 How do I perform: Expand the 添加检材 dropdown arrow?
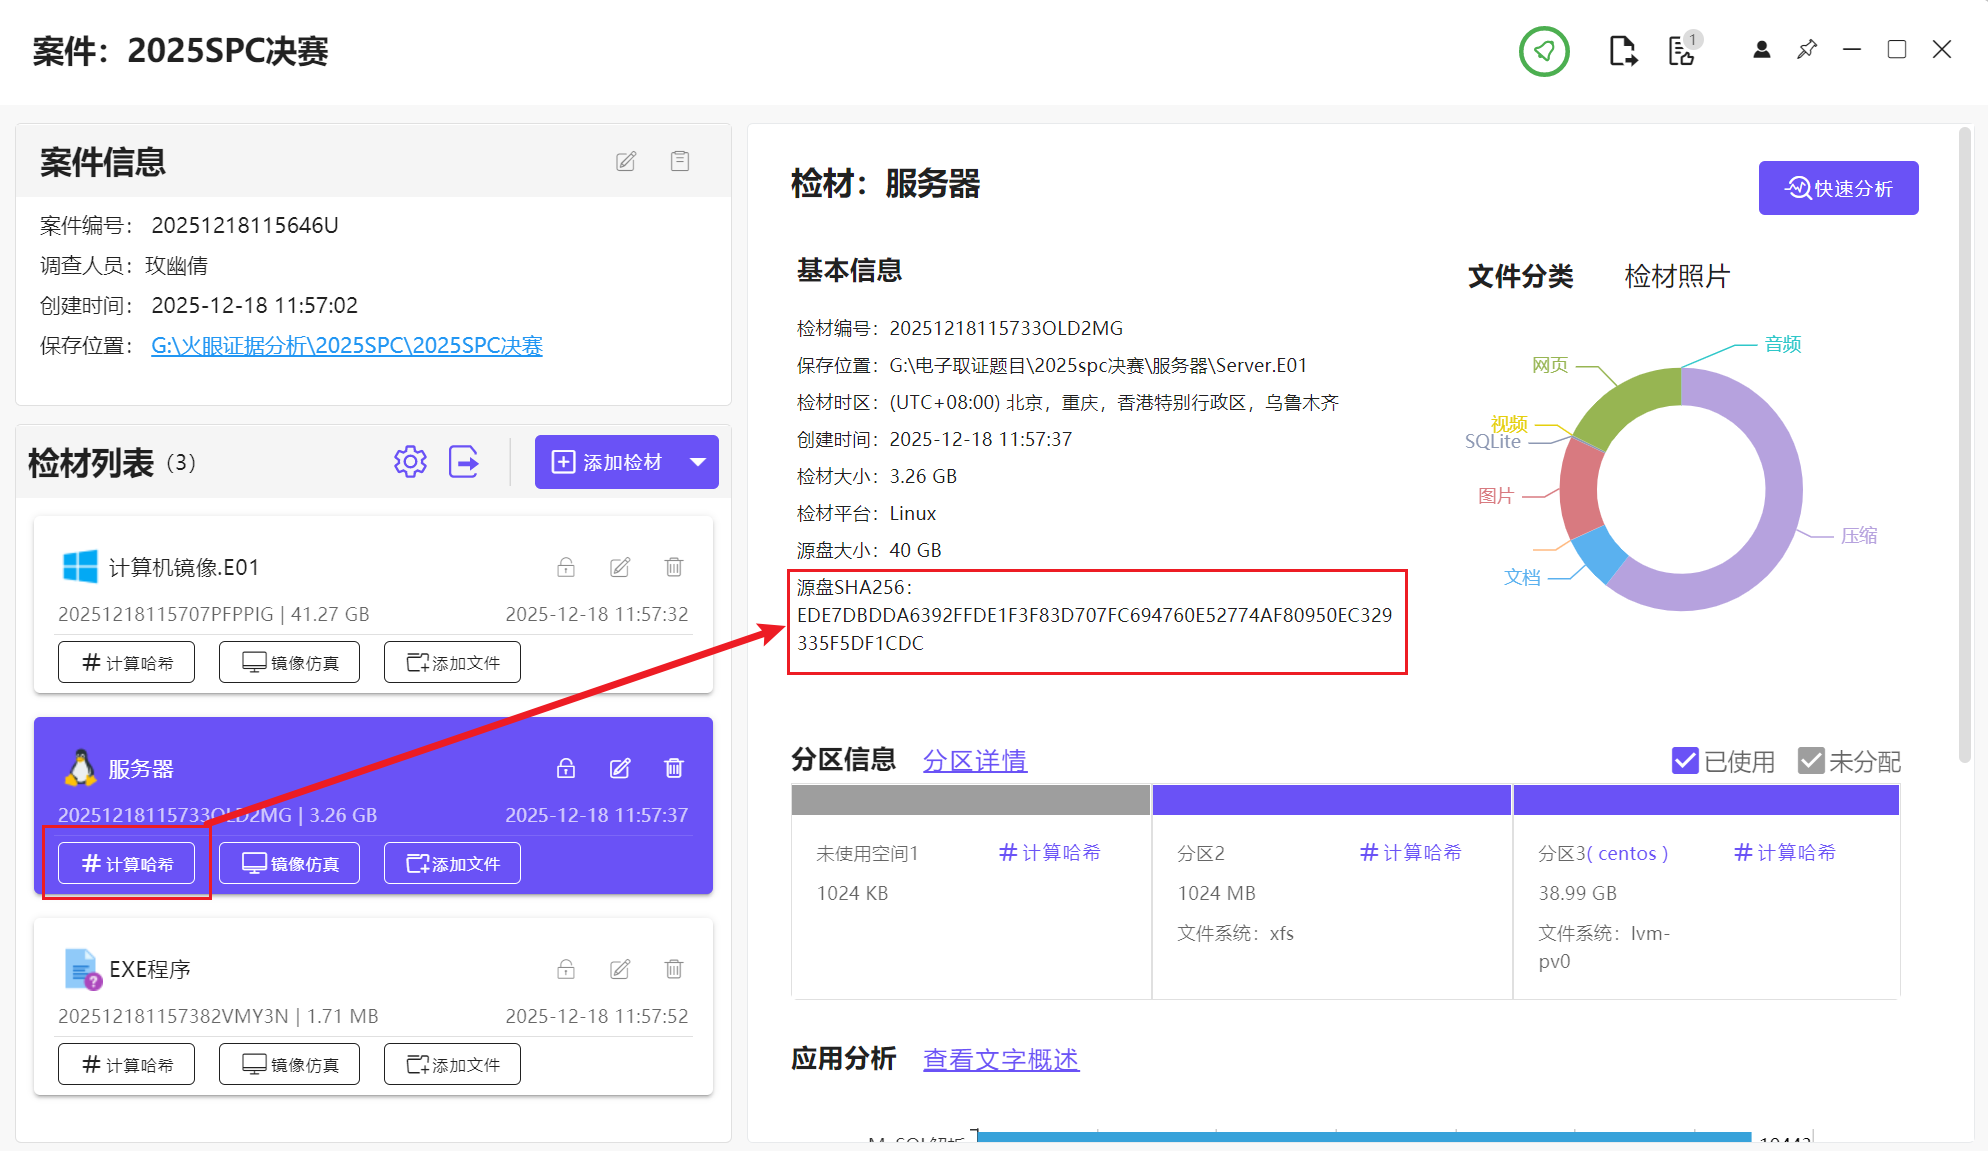tap(698, 462)
